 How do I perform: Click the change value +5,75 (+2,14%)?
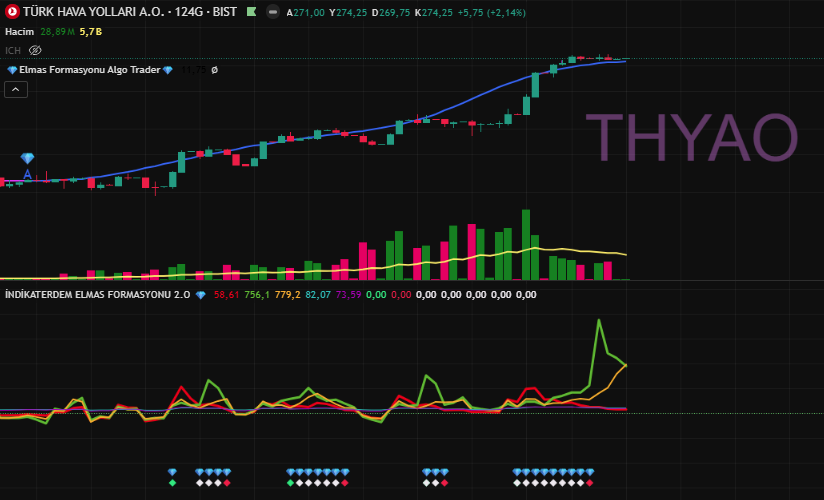pos(491,13)
